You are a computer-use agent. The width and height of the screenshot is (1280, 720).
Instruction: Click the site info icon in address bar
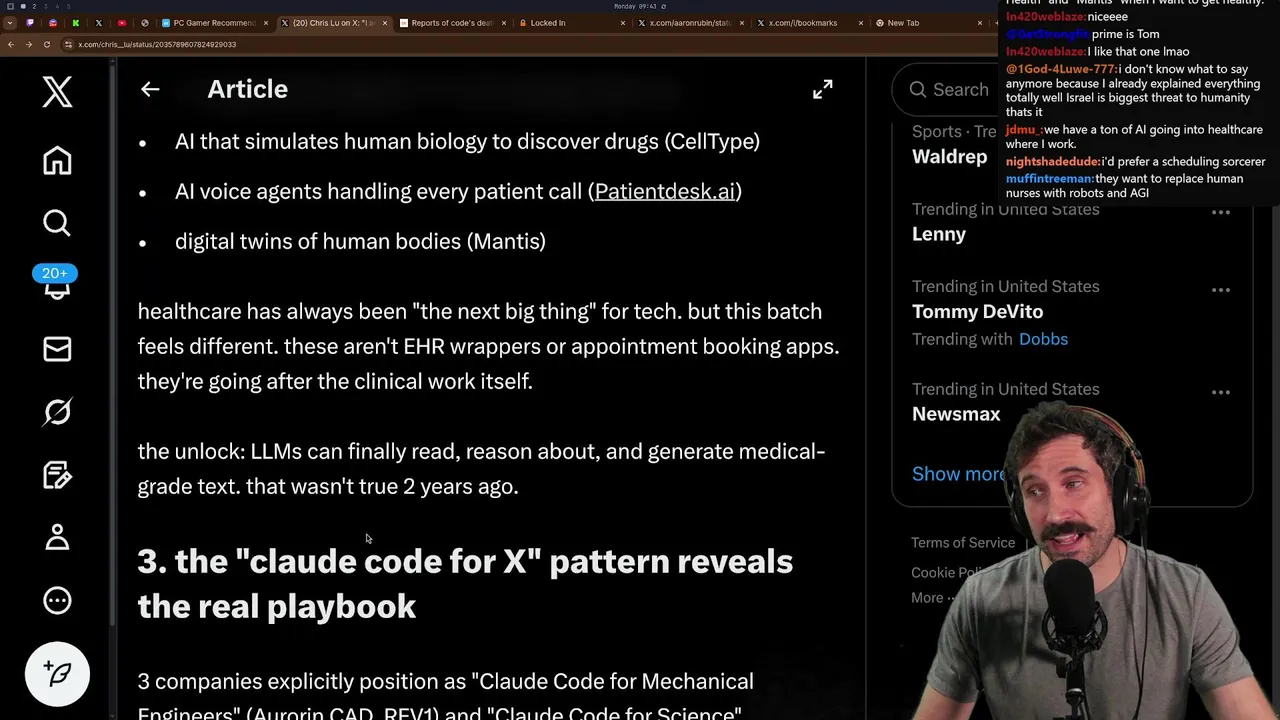coord(68,44)
